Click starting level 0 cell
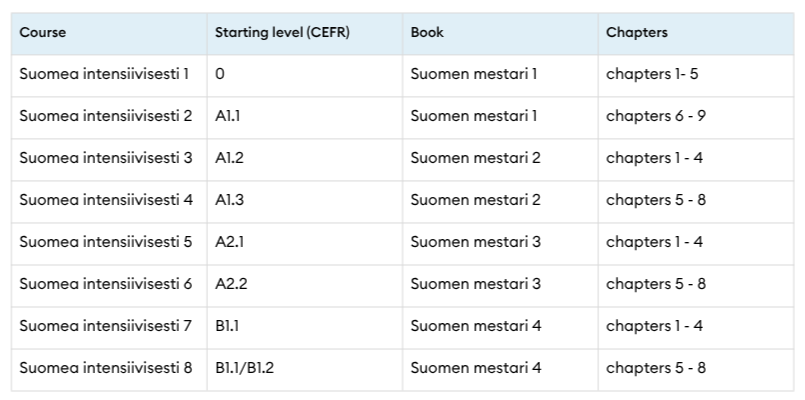This screenshot has width=805, height=400. (220, 74)
